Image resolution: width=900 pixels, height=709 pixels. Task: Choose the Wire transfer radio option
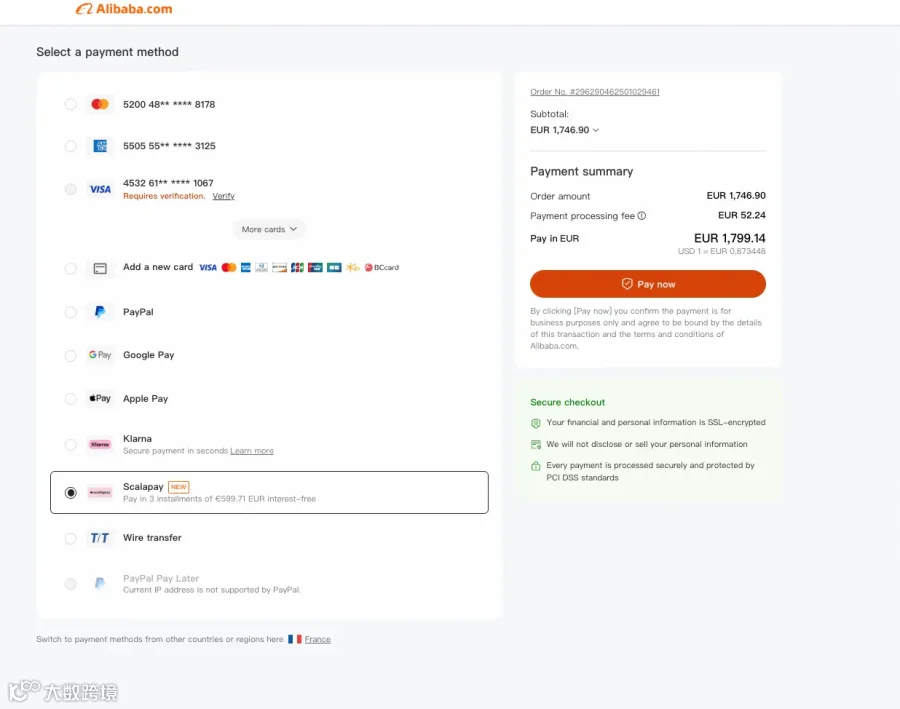(71, 538)
